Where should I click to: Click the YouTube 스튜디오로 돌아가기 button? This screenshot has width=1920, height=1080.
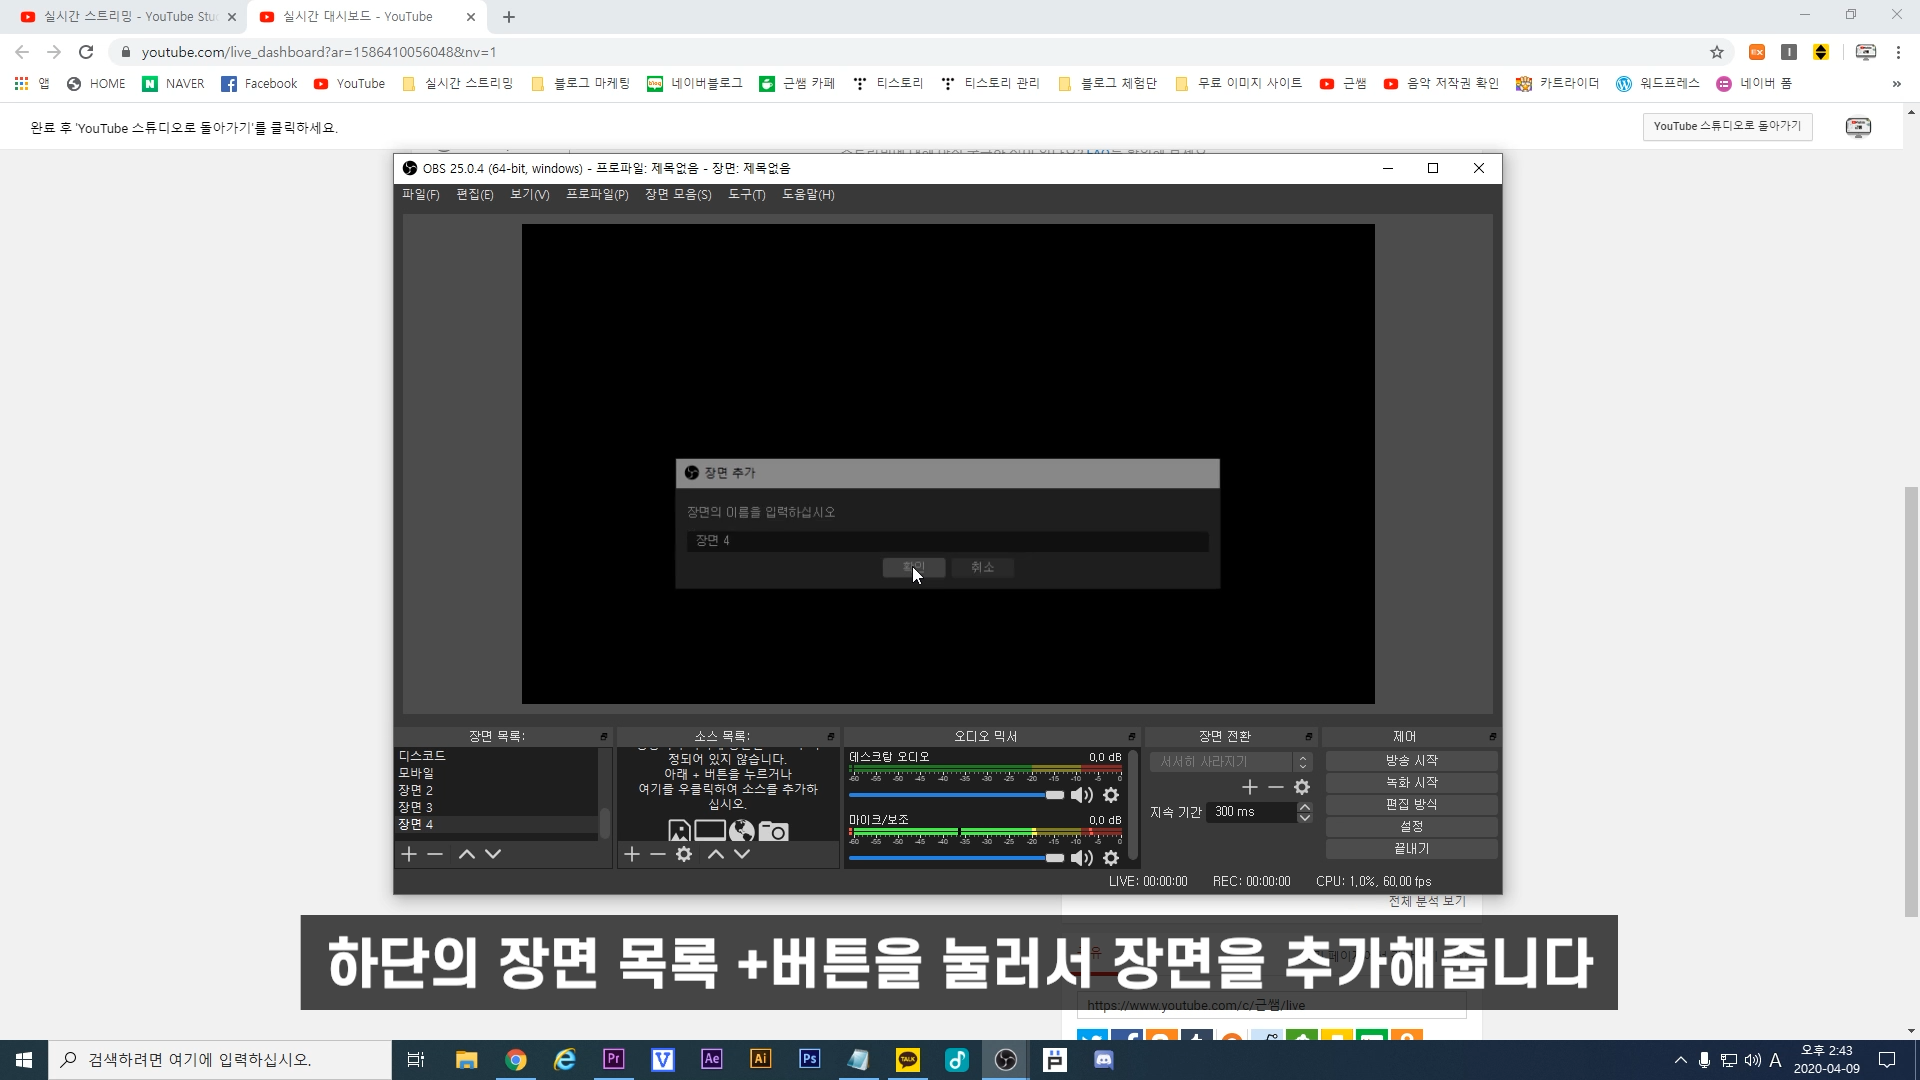[1727, 126]
